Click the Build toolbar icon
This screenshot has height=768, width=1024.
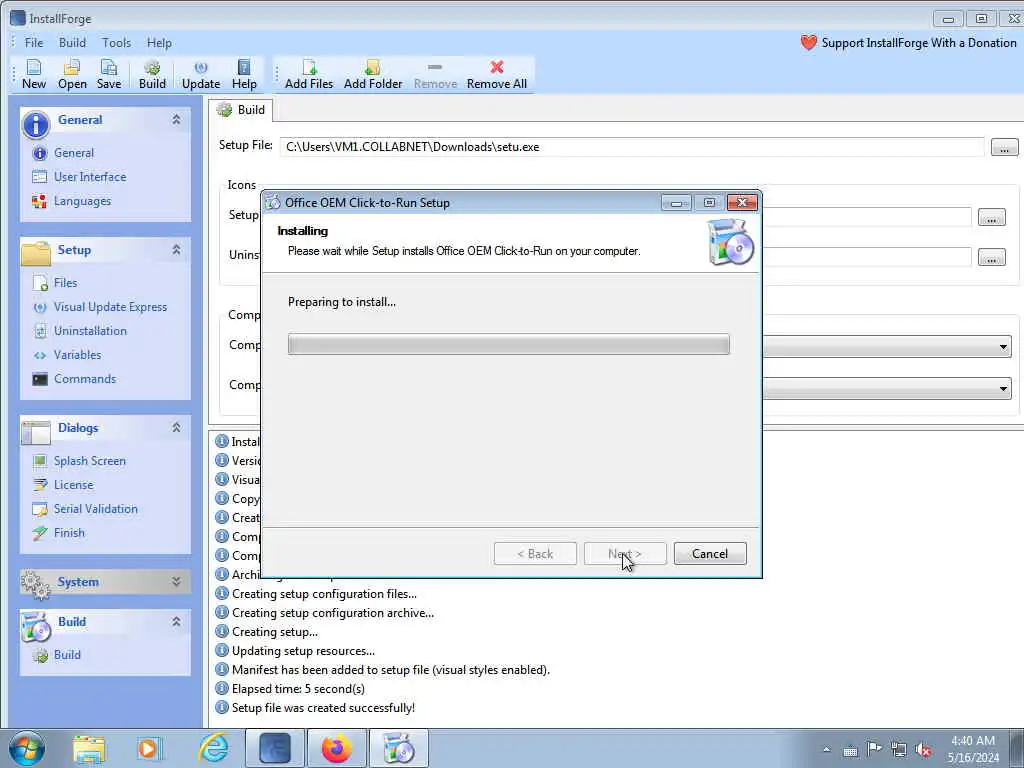[152, 74]
